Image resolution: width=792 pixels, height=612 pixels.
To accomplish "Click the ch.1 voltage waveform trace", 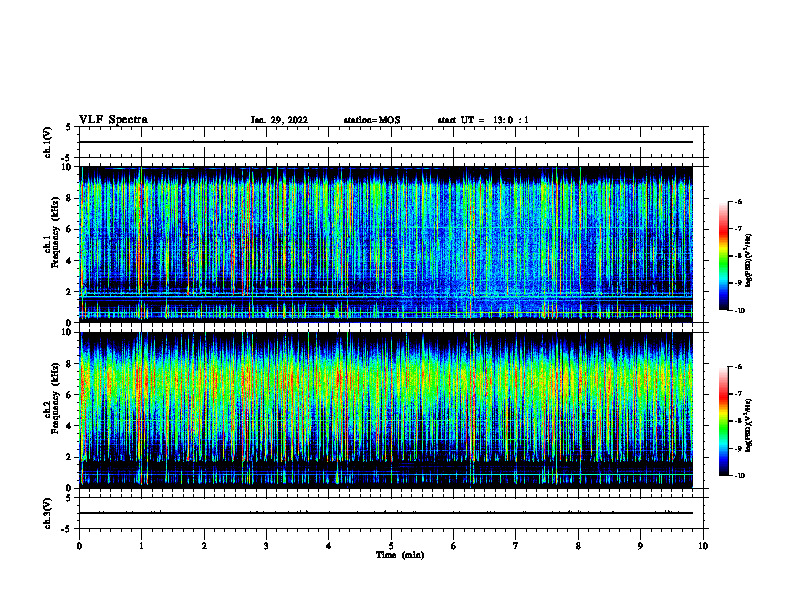I will coord(386,142).
